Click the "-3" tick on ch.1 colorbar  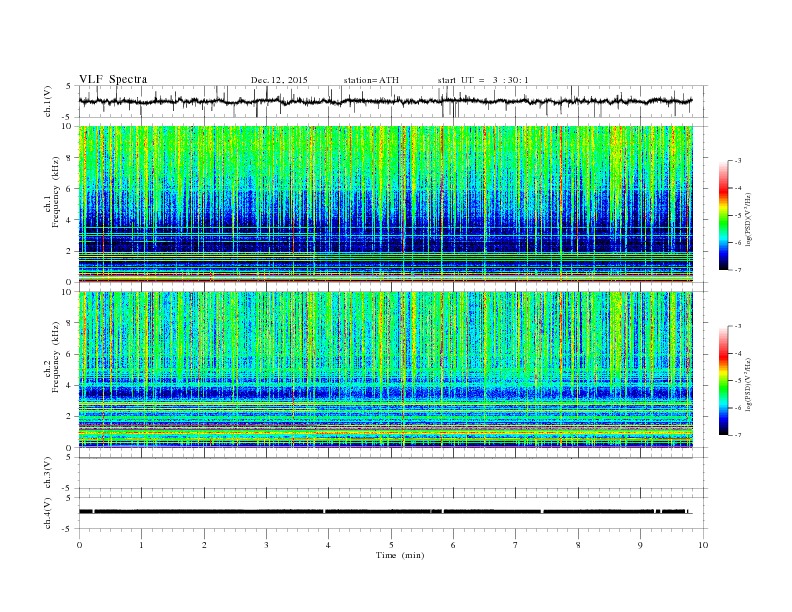click(x=738, y=161)
